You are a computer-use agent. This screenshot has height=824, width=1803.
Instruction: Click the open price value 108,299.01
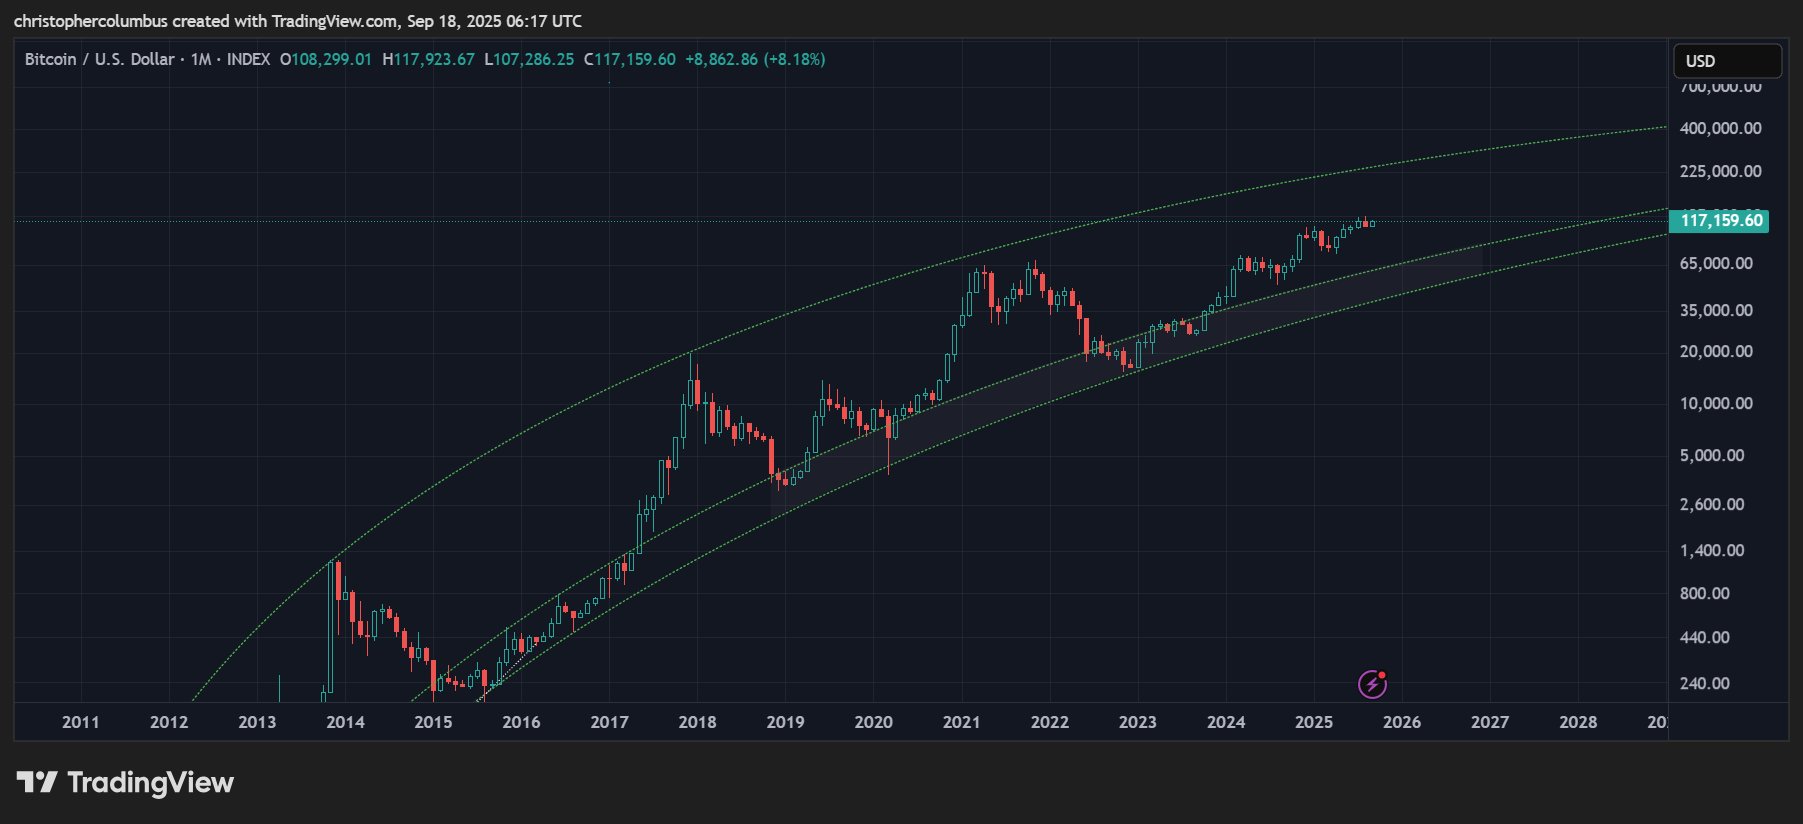[x=331, y=60]
